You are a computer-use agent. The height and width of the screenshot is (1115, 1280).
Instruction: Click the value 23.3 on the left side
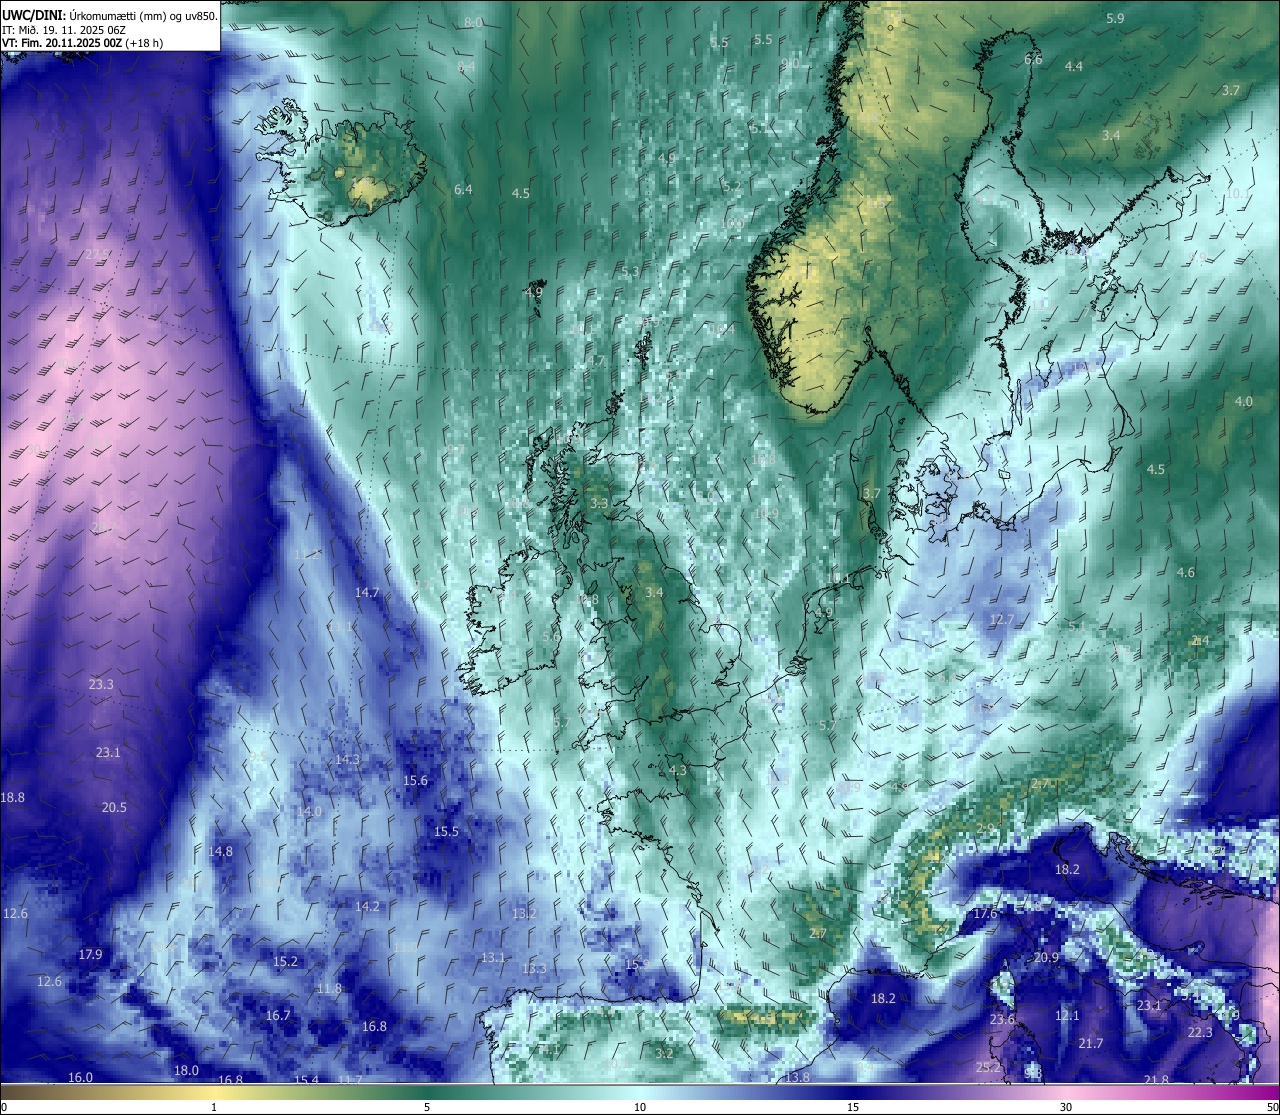[101, 684]
